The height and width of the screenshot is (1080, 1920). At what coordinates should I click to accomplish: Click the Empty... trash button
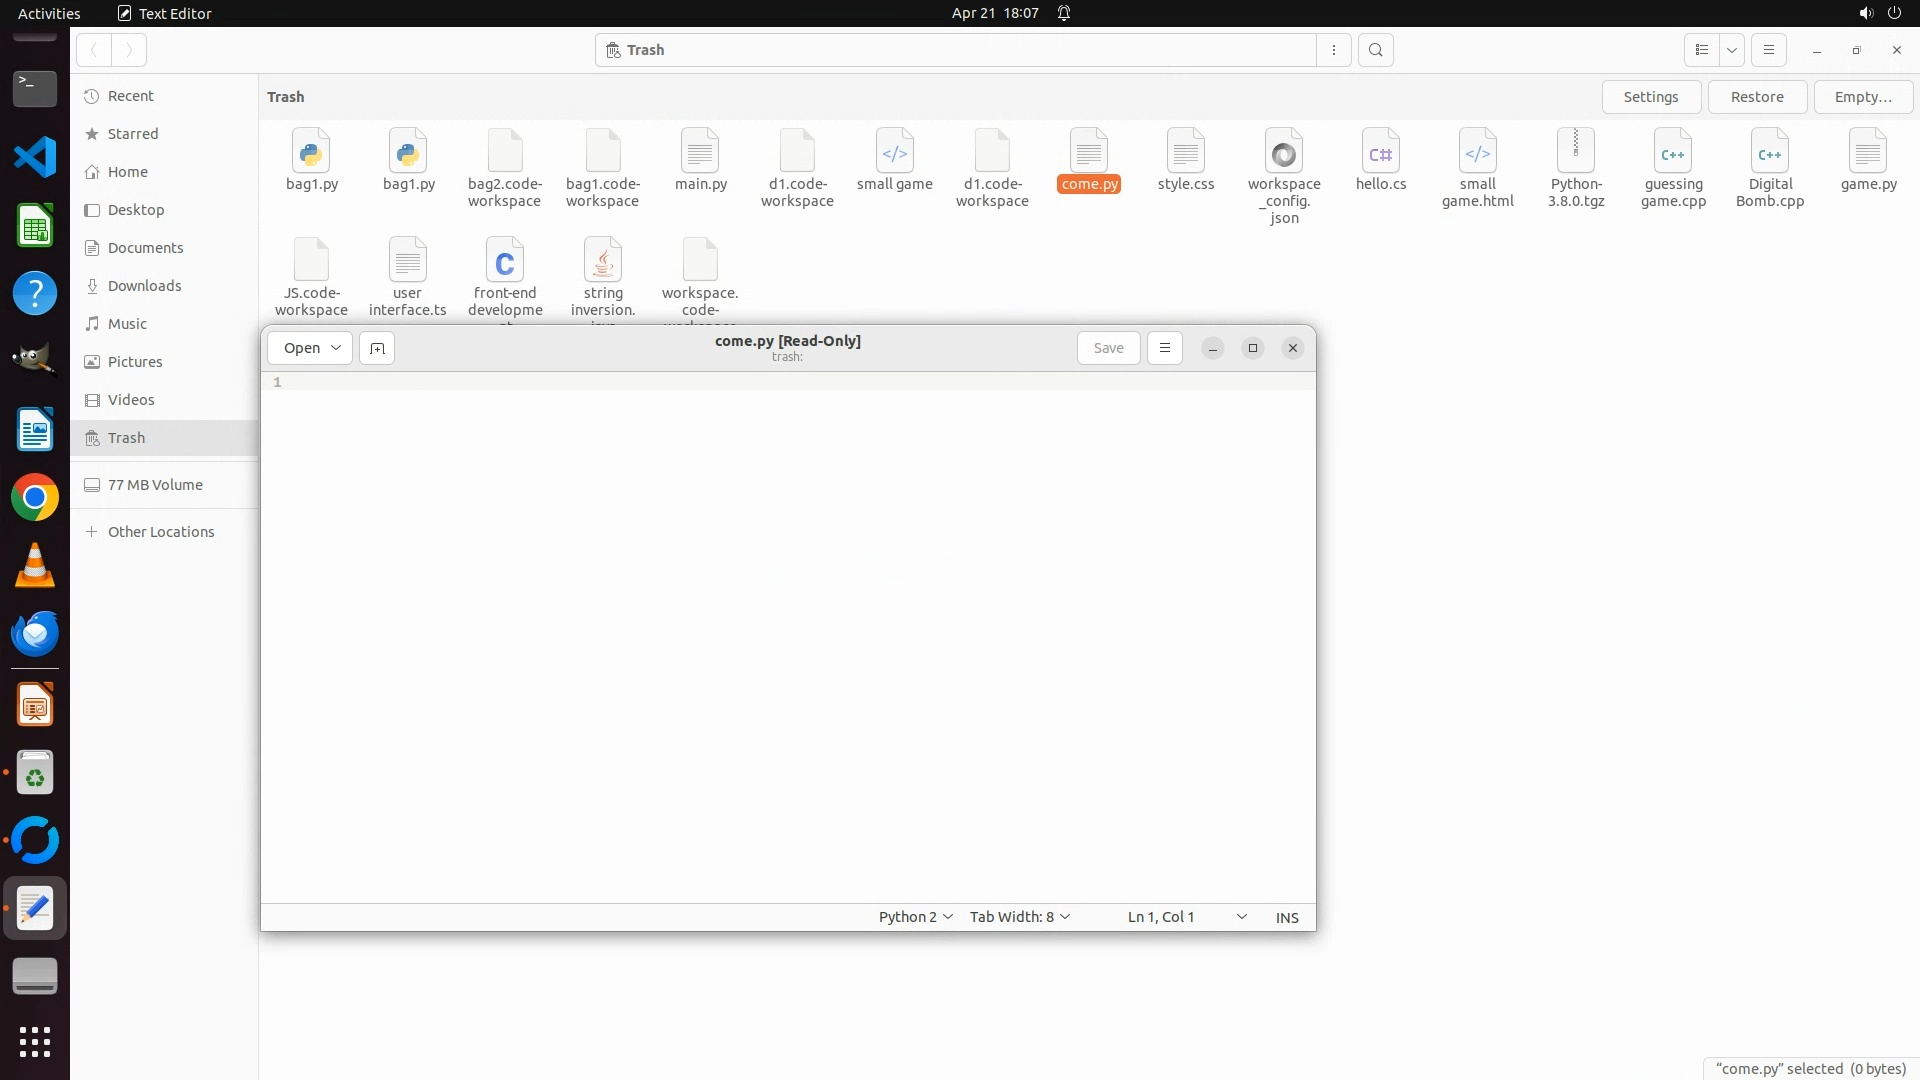pyautogui.click(x=1863, y=97)
